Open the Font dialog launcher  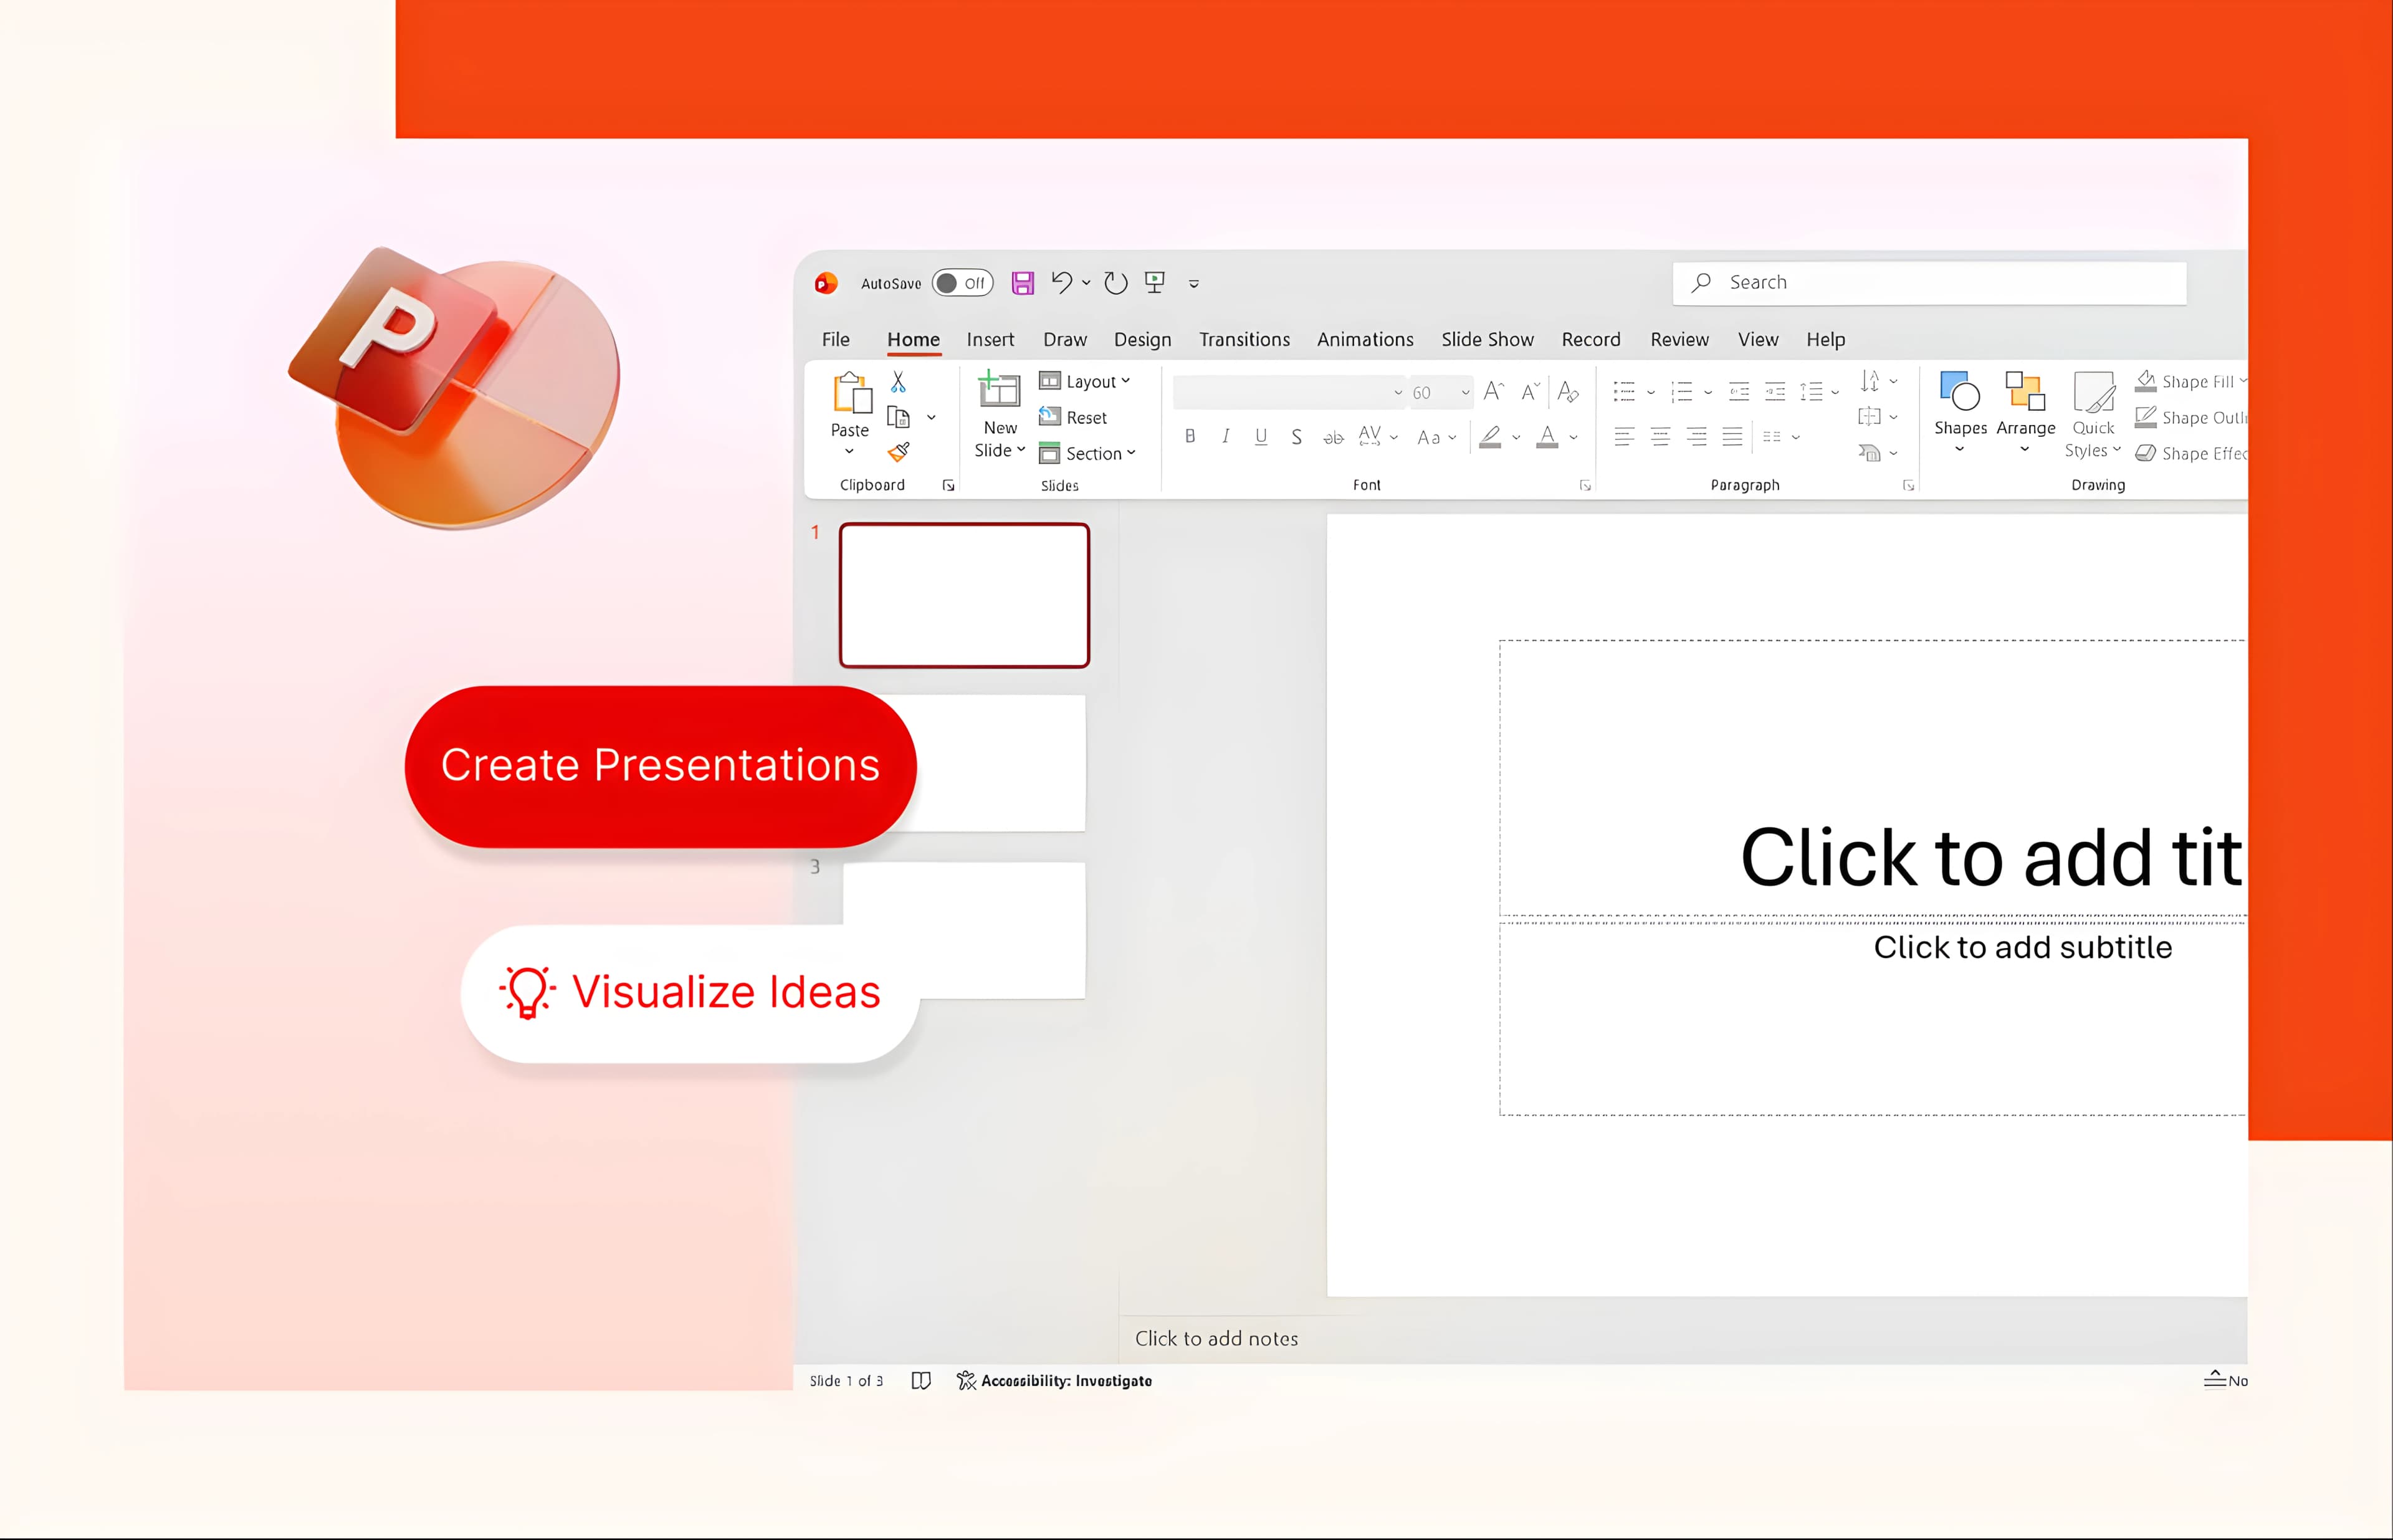click(1585, 486)
